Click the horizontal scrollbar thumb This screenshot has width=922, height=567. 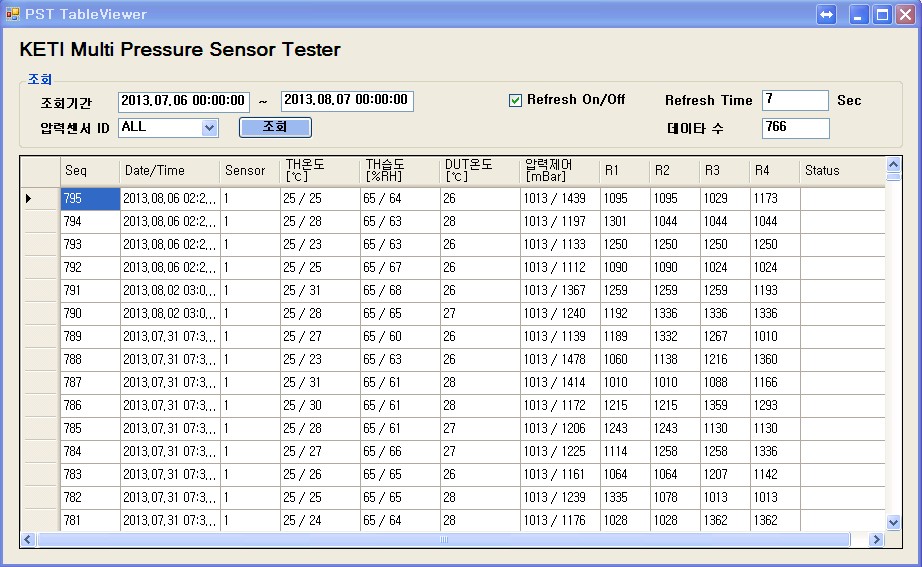coord(444,539)
